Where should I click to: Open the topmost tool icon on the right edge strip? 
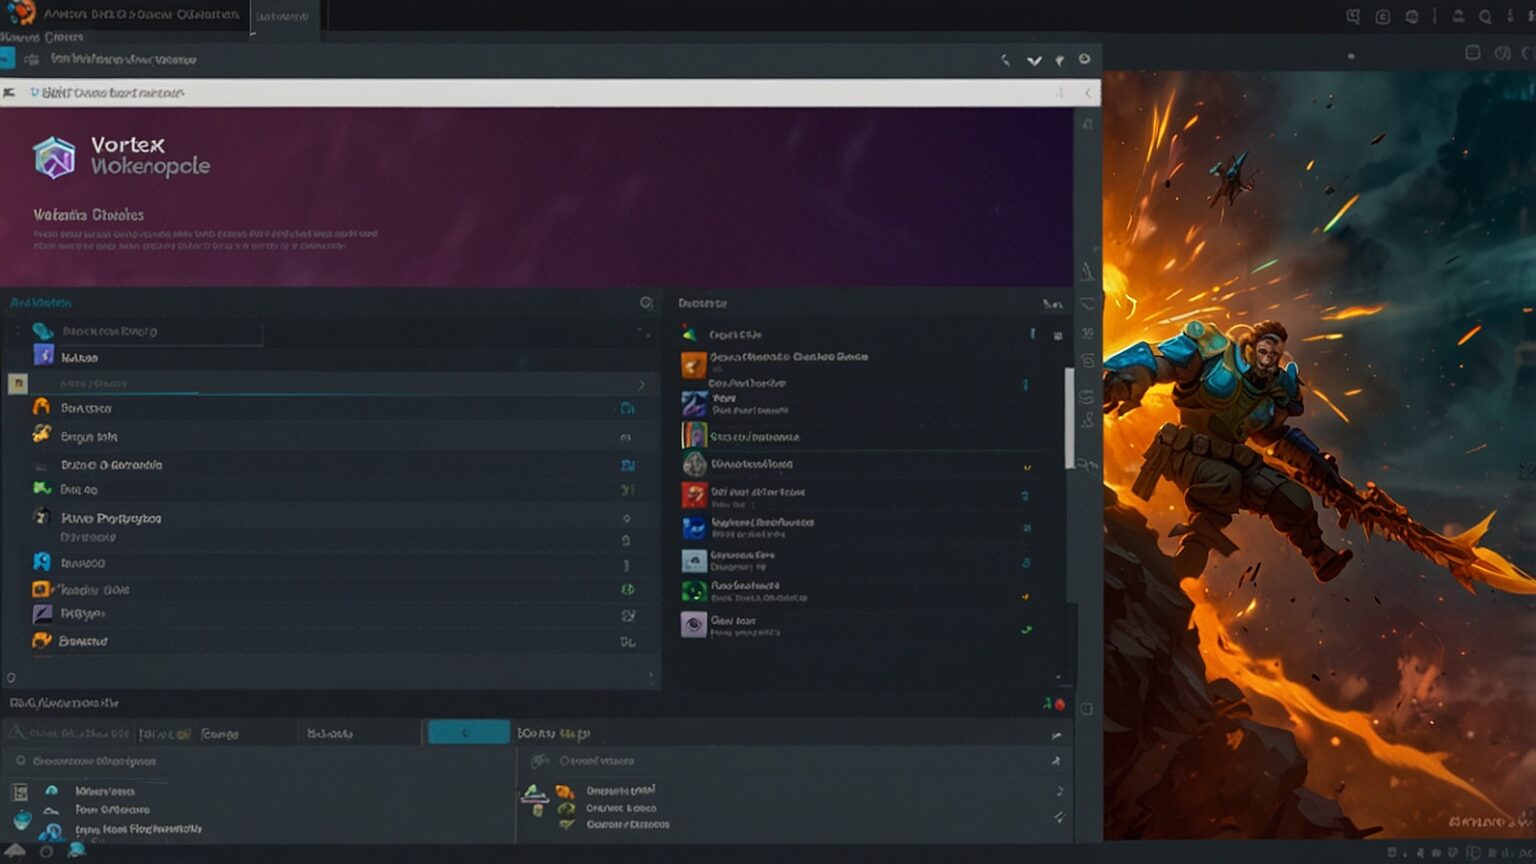1090,125
